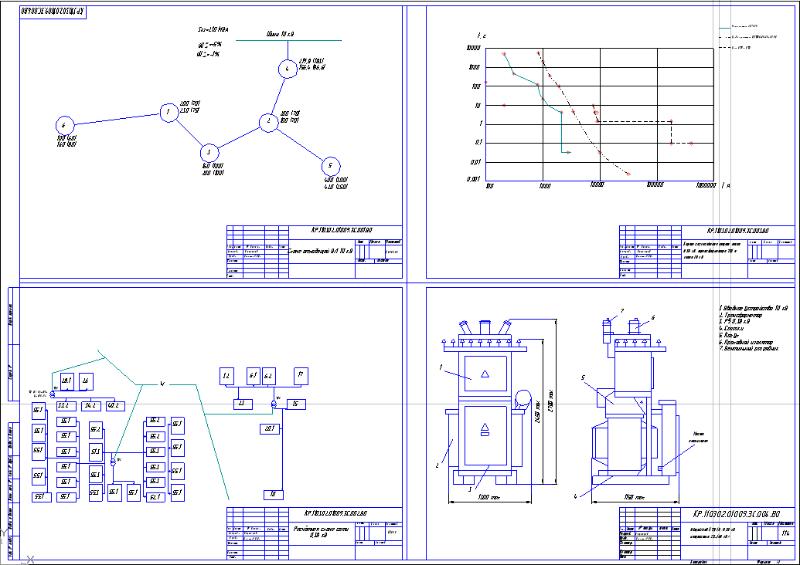Click warning triangle on upper cabinet door
800x565 pixels.
point(485,374)
